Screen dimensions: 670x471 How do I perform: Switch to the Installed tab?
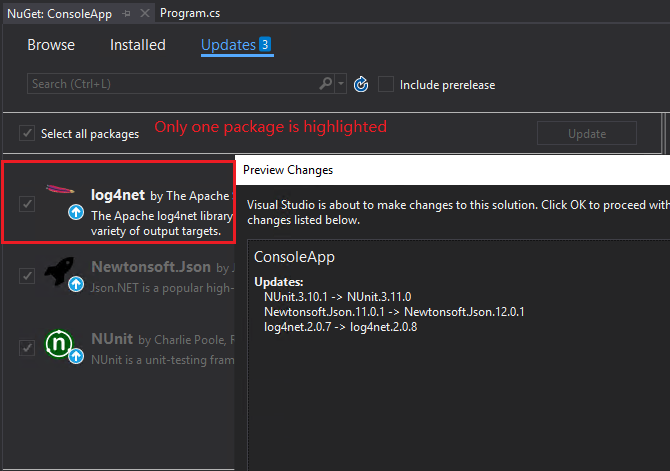[138, 45]
